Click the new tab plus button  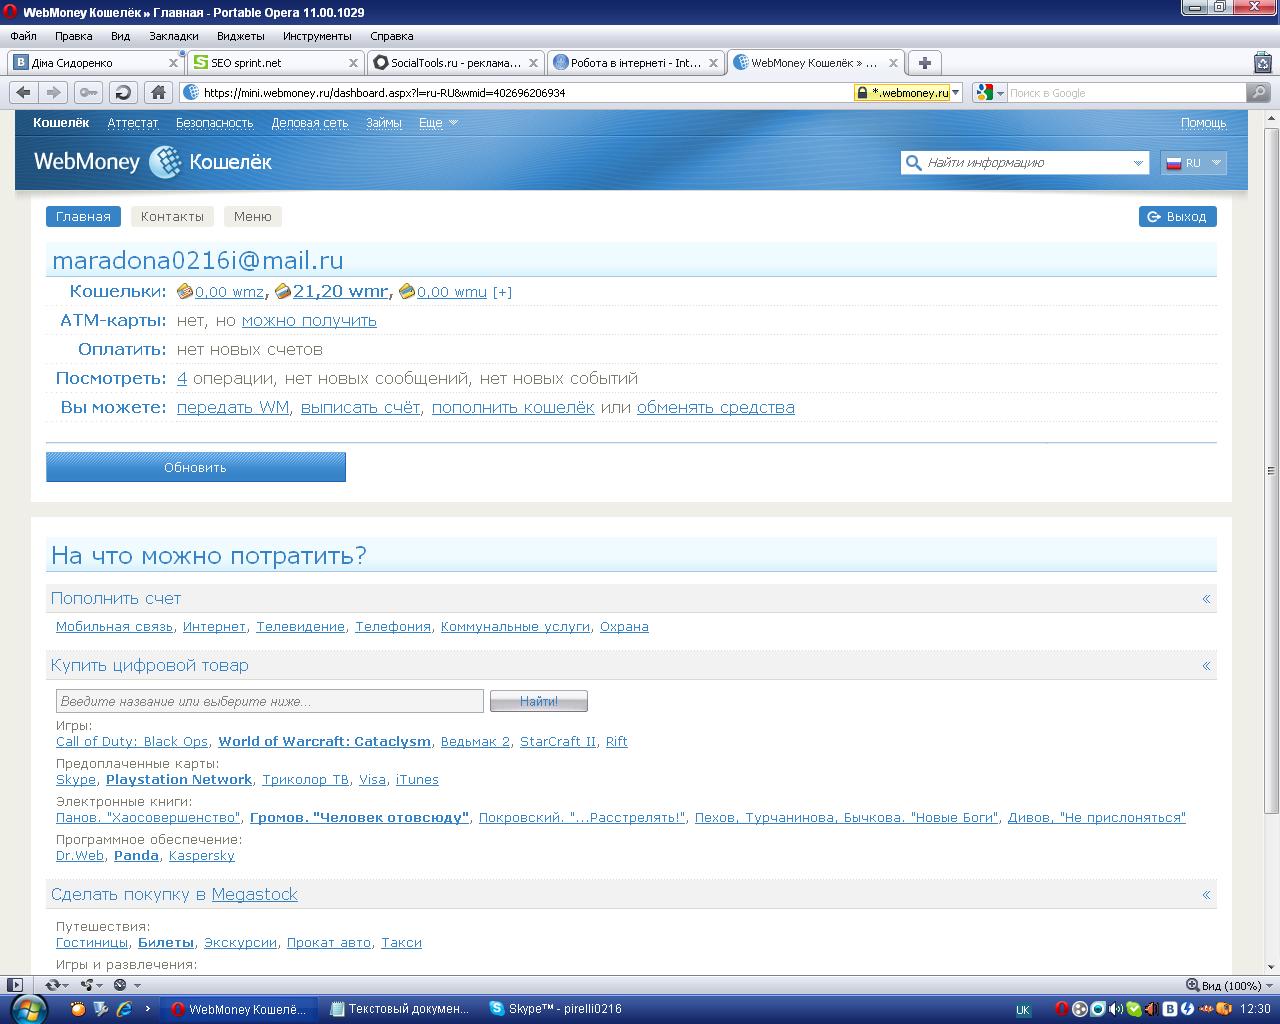tap(925, 63)
